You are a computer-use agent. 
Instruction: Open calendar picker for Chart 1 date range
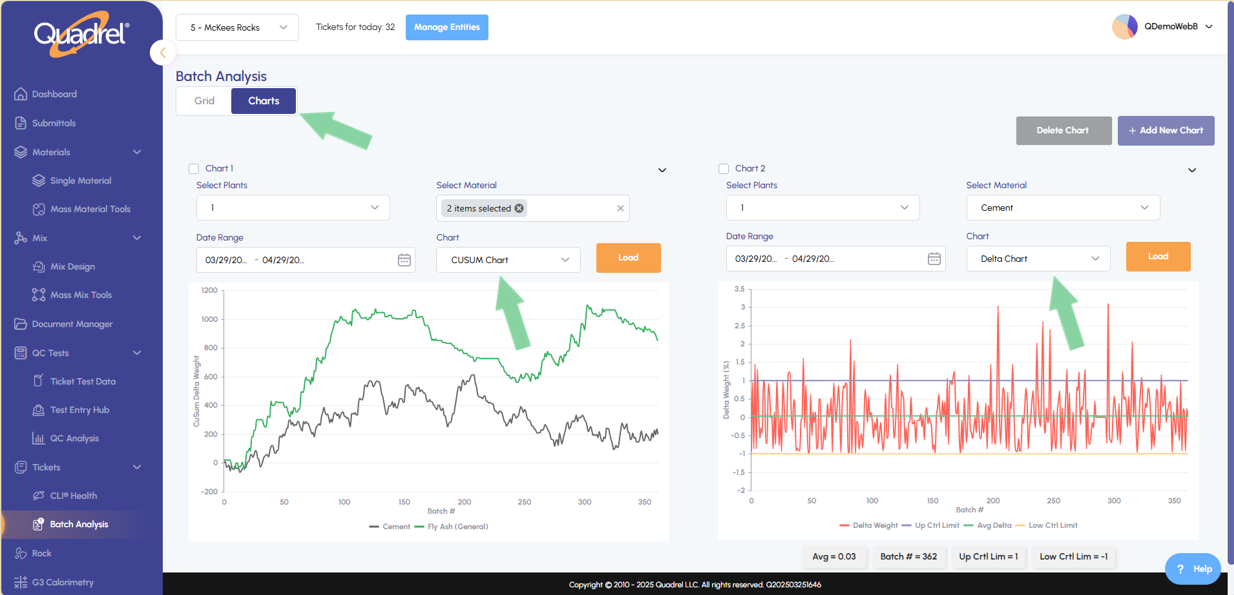tap(404, 260)
